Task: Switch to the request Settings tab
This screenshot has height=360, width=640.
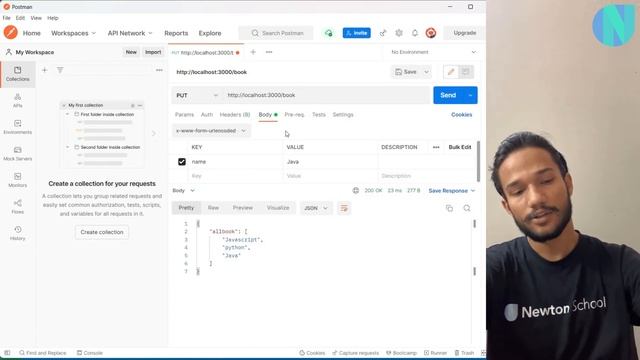Action: (343, 115)
